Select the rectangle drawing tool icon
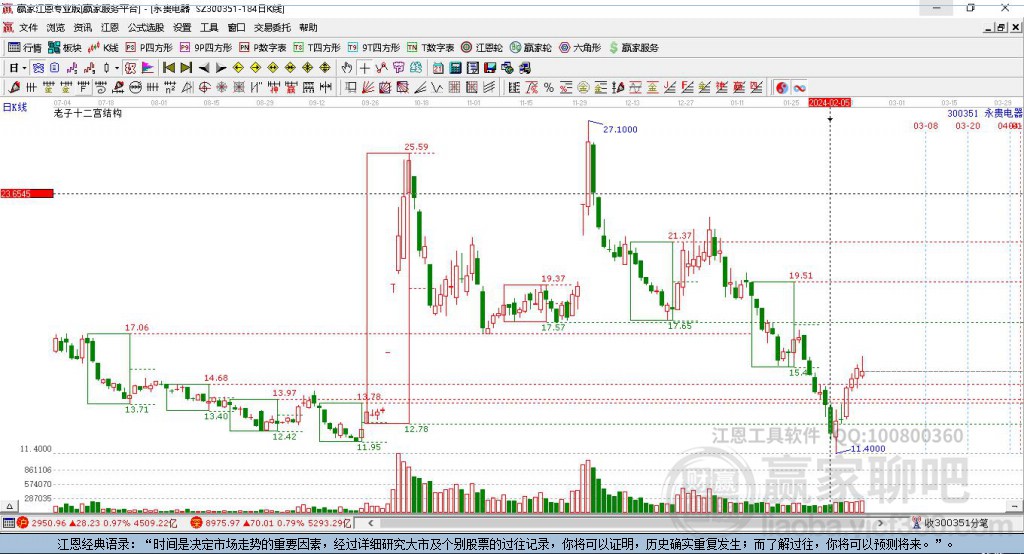The width and height of the screenshot is (1024, 554). click(351, 88)
